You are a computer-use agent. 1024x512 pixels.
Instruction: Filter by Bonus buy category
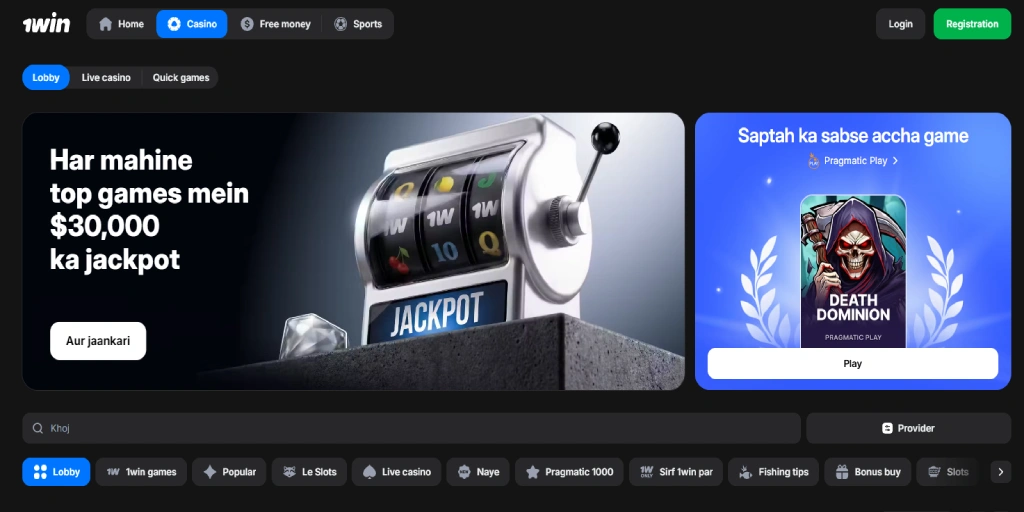(x=868, y=472)
